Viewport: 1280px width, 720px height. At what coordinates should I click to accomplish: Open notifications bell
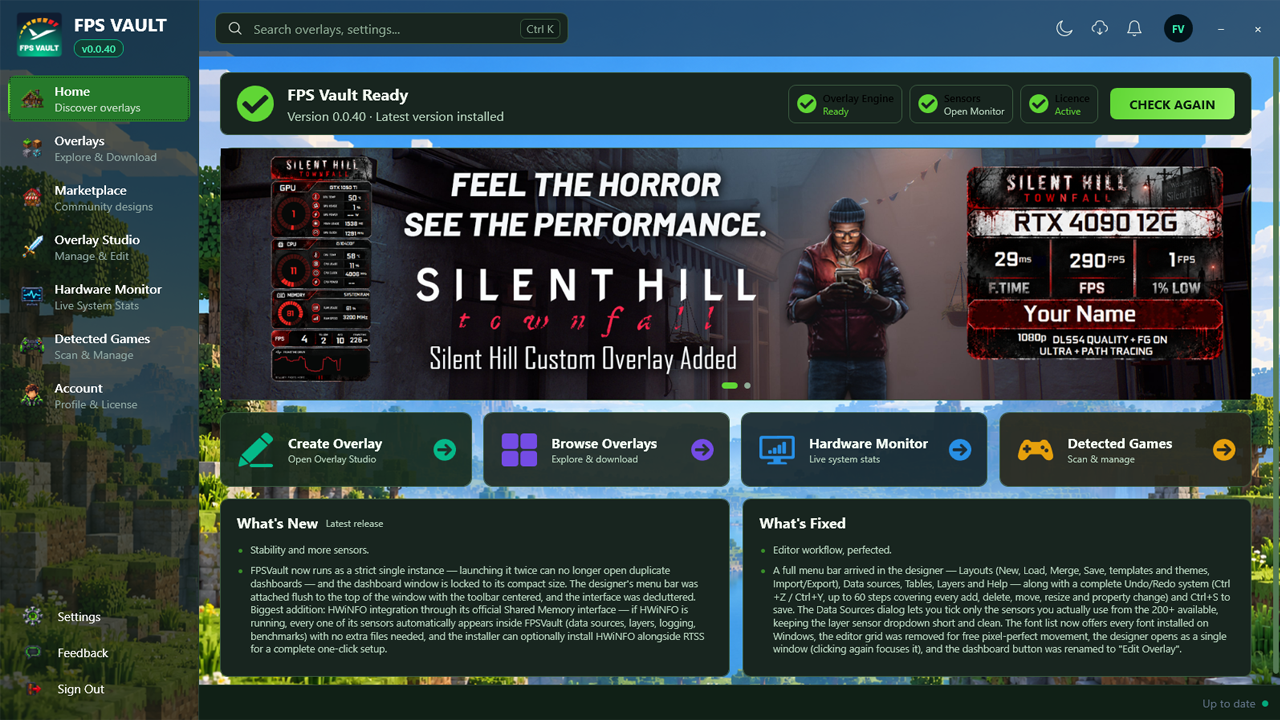coord(1134,29)
